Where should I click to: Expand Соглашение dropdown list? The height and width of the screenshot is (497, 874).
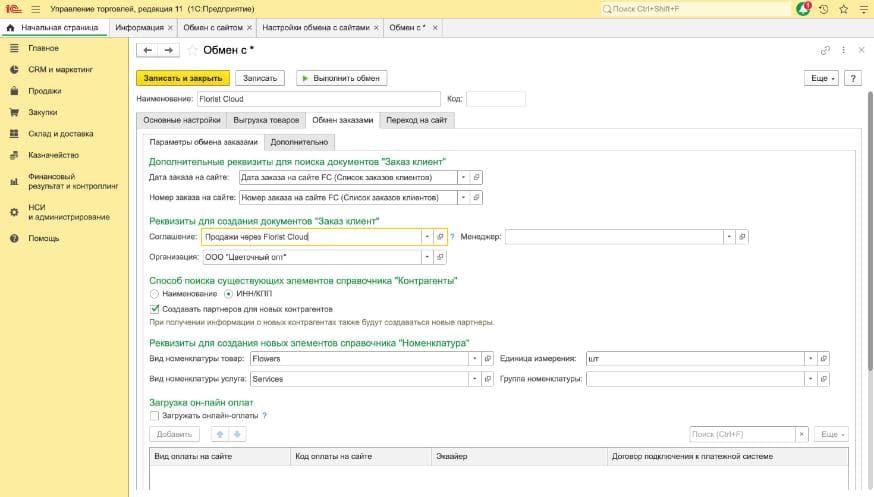pos(427,237)
